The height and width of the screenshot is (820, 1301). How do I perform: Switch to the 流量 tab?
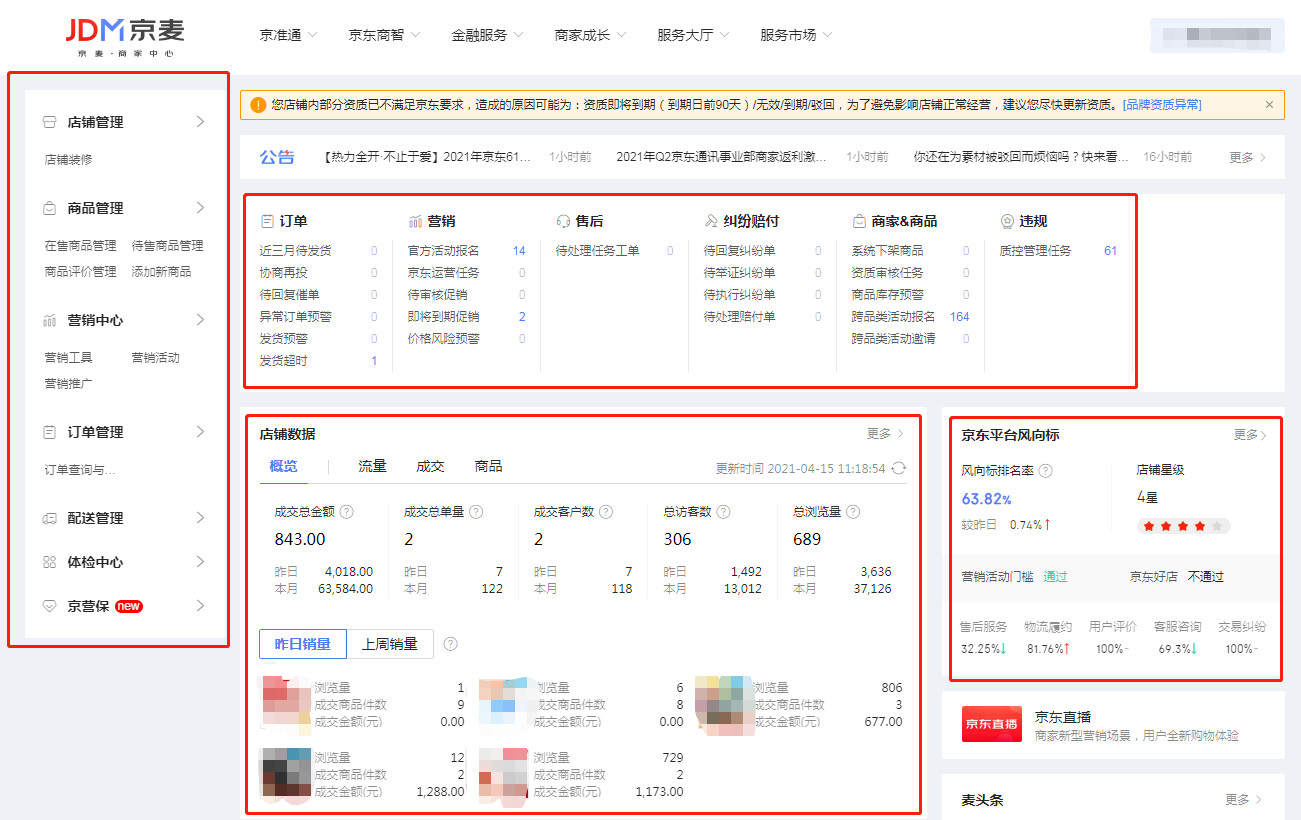point(372,466)
